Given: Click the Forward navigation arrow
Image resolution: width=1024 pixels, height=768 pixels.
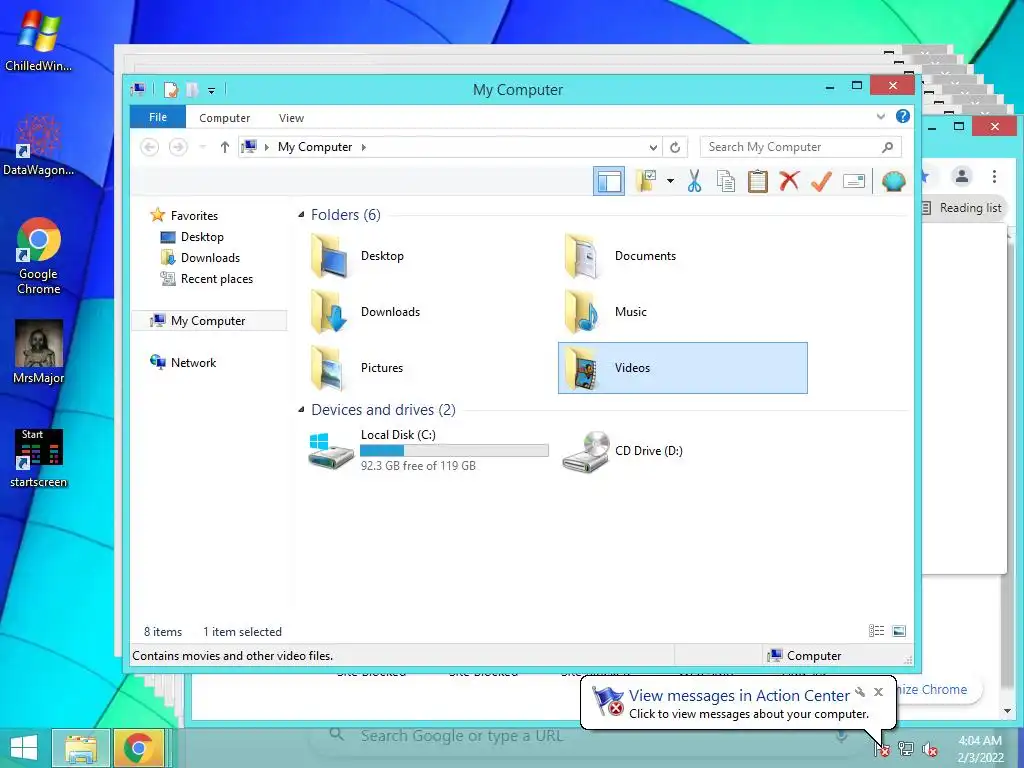Looking at the screenshot, I should point(178,147).
